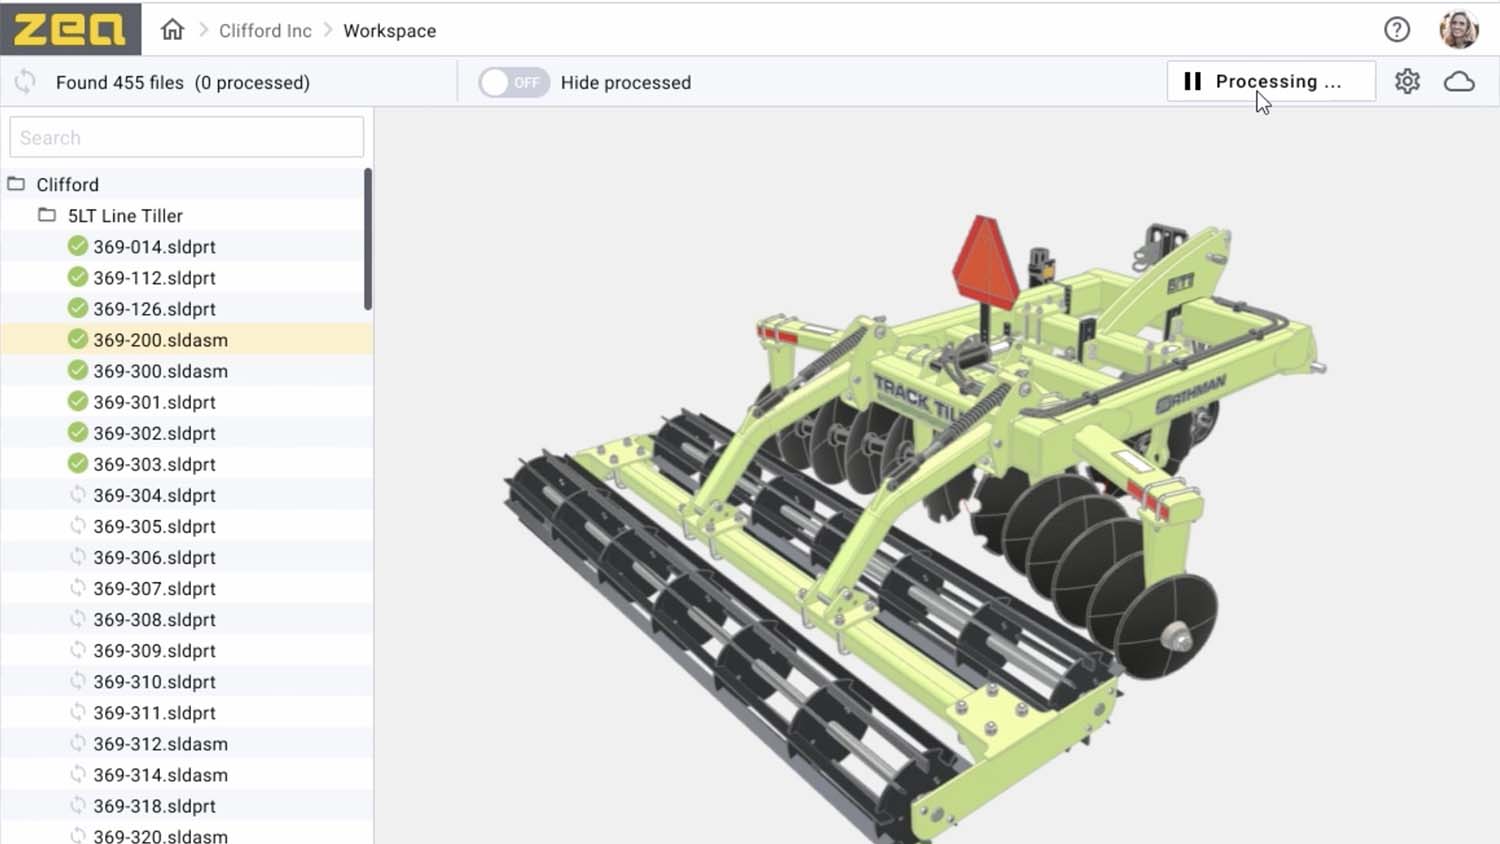Open the user profile avatar
1500x844 pixels.
tap(1458, 30)
